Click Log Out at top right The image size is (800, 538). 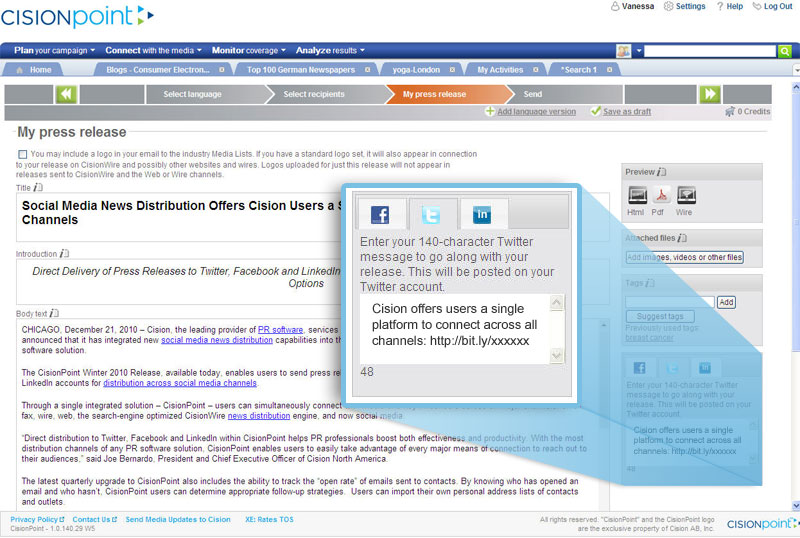pos(772,6)
